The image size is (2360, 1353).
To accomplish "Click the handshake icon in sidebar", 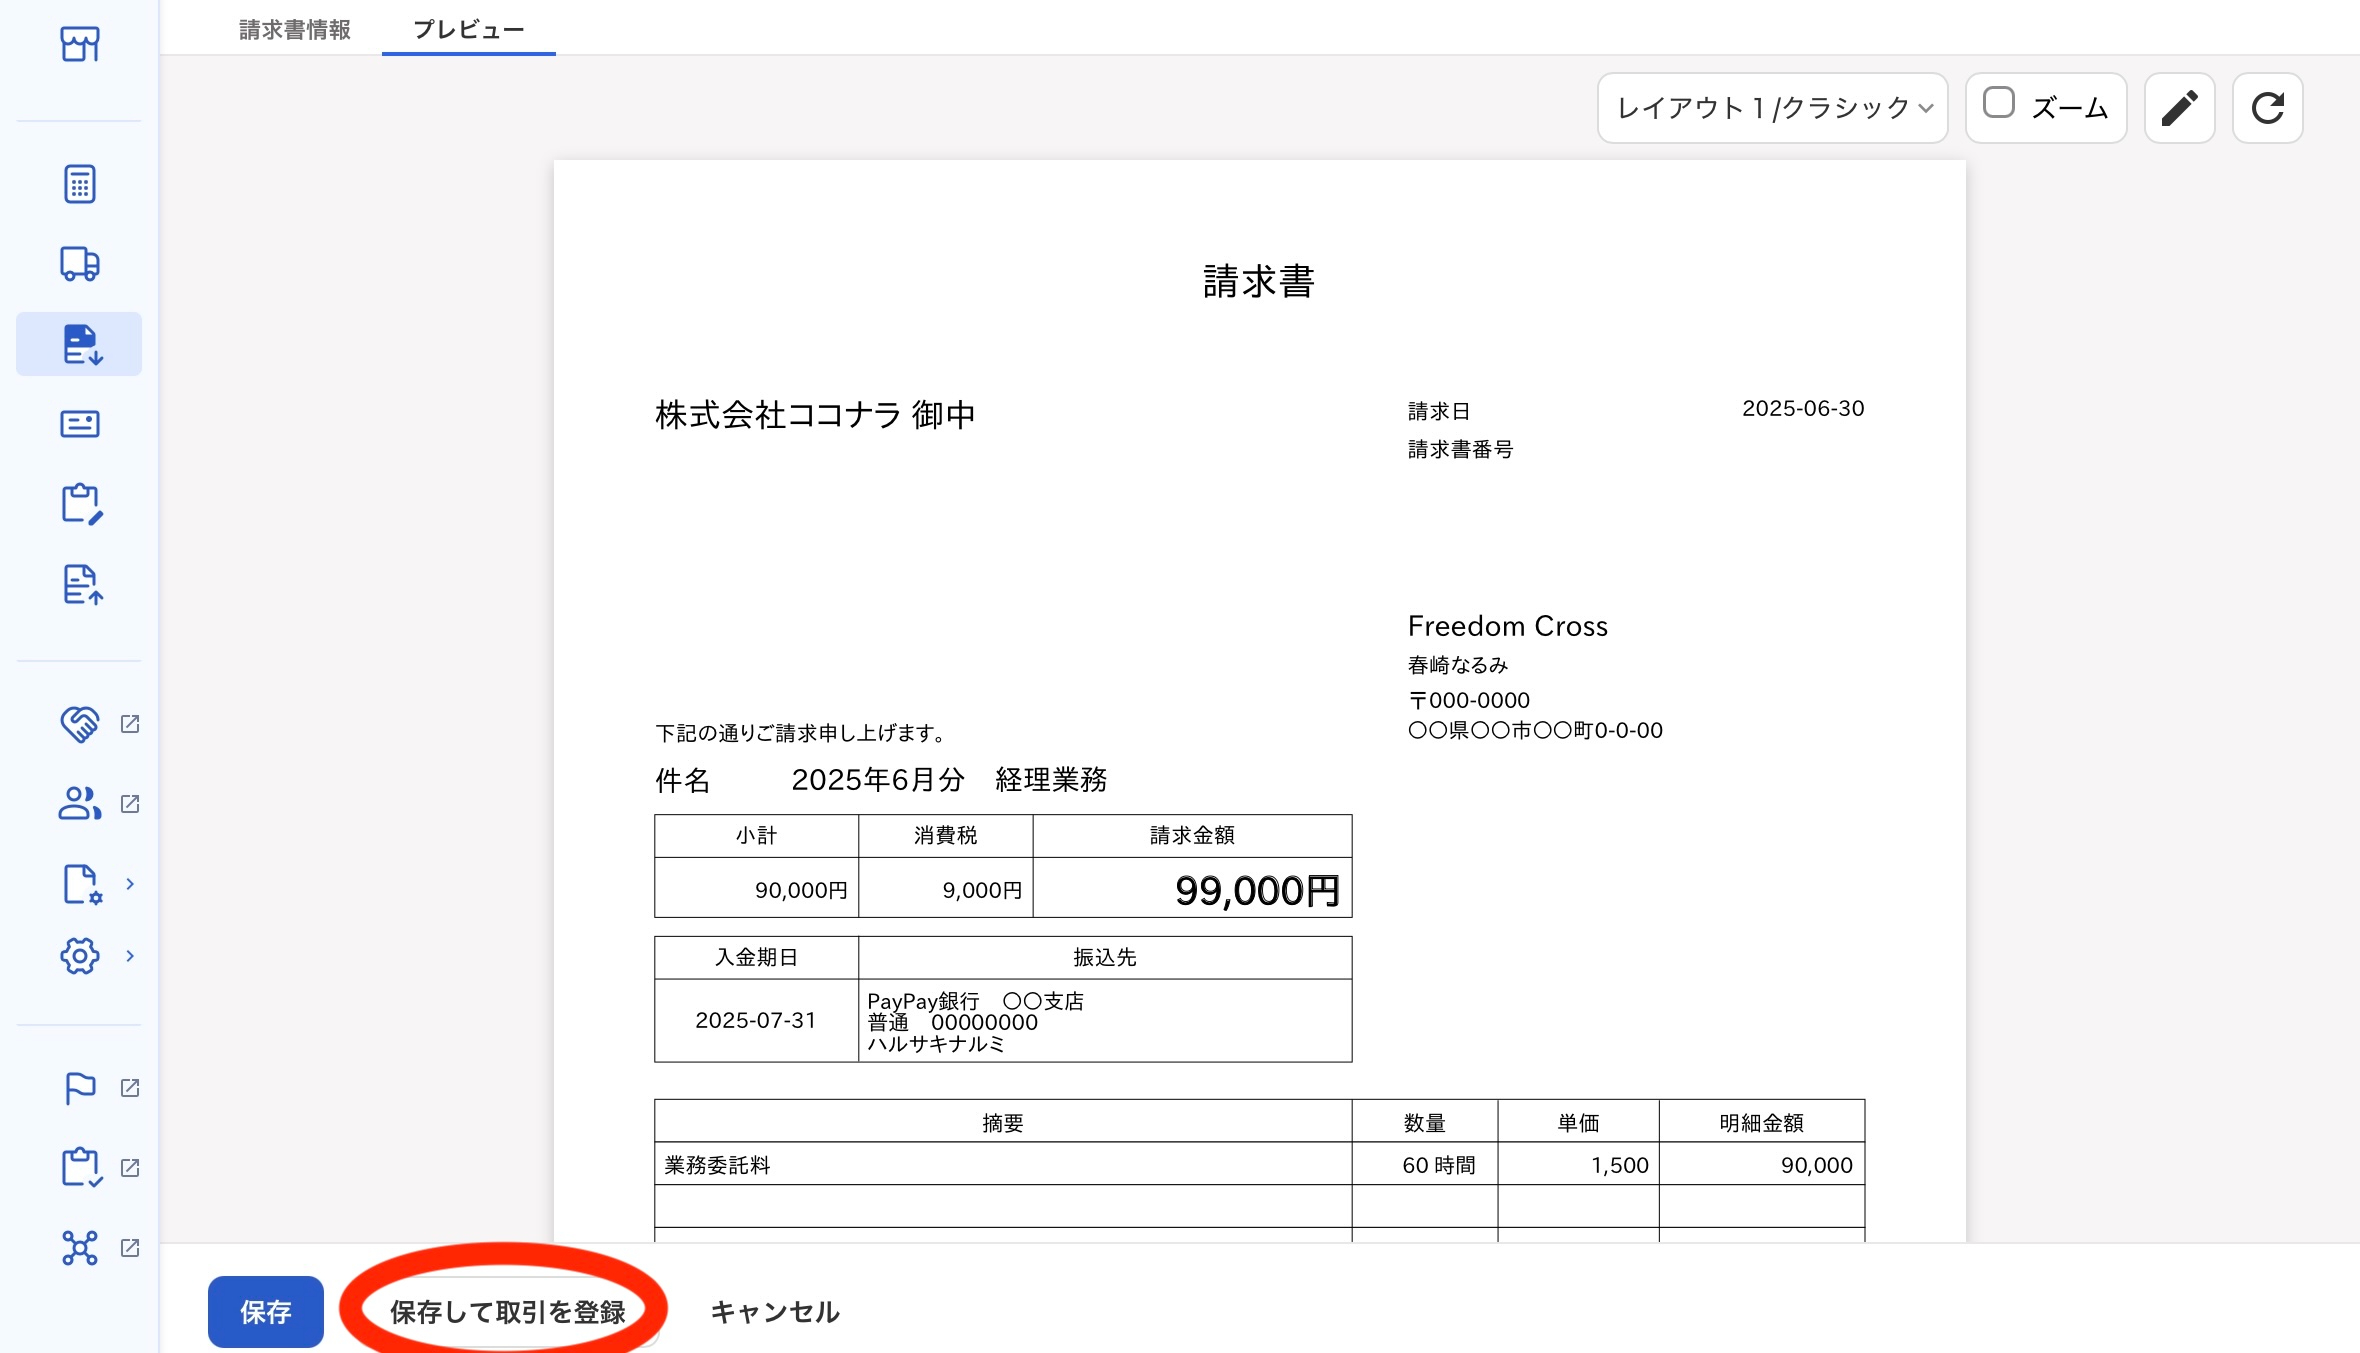I will pos(79,724).
